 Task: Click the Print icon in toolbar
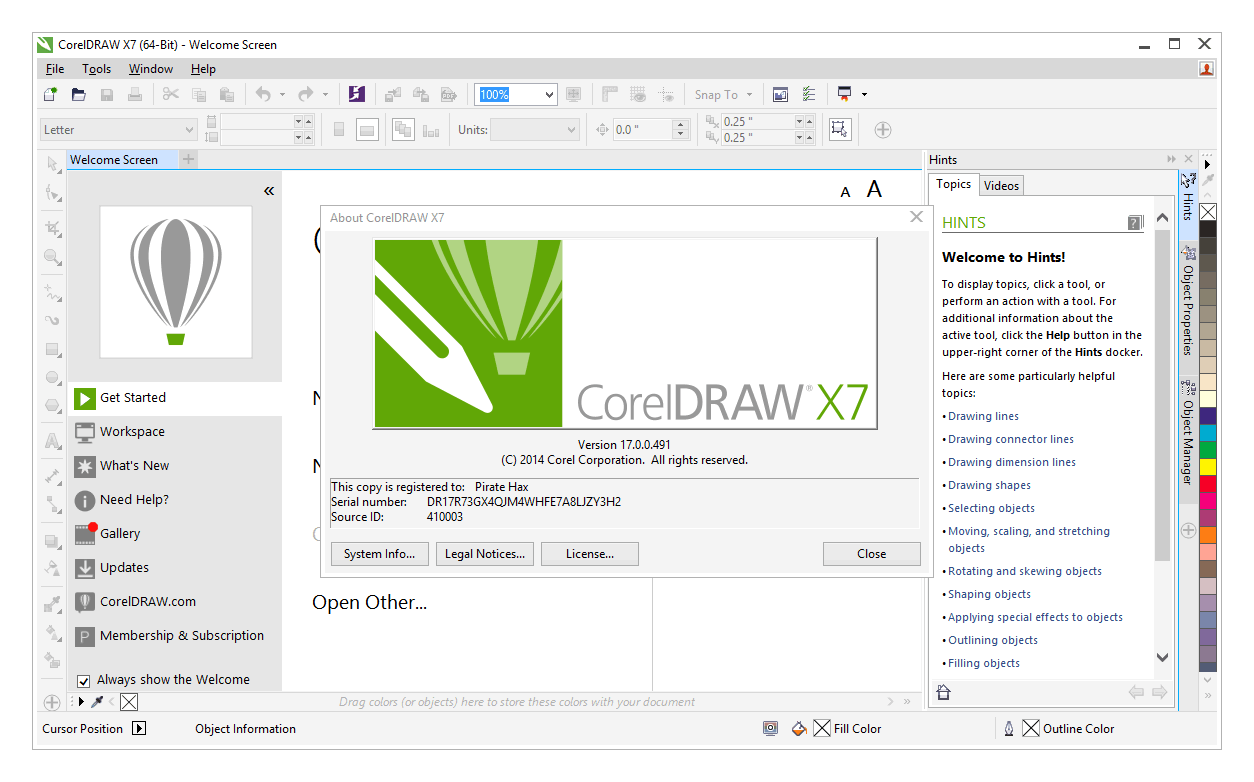point(134,94)
